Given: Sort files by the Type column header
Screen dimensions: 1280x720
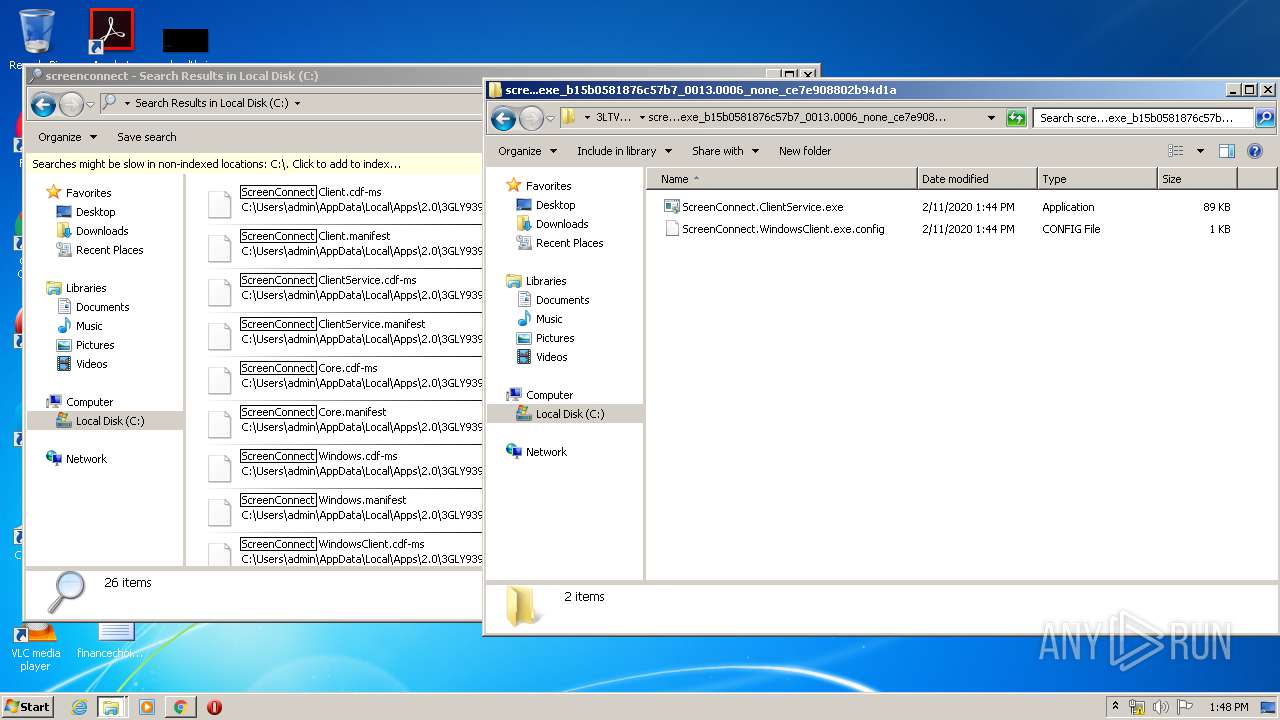Looking at the screenshot, I should coord(1097,179).
